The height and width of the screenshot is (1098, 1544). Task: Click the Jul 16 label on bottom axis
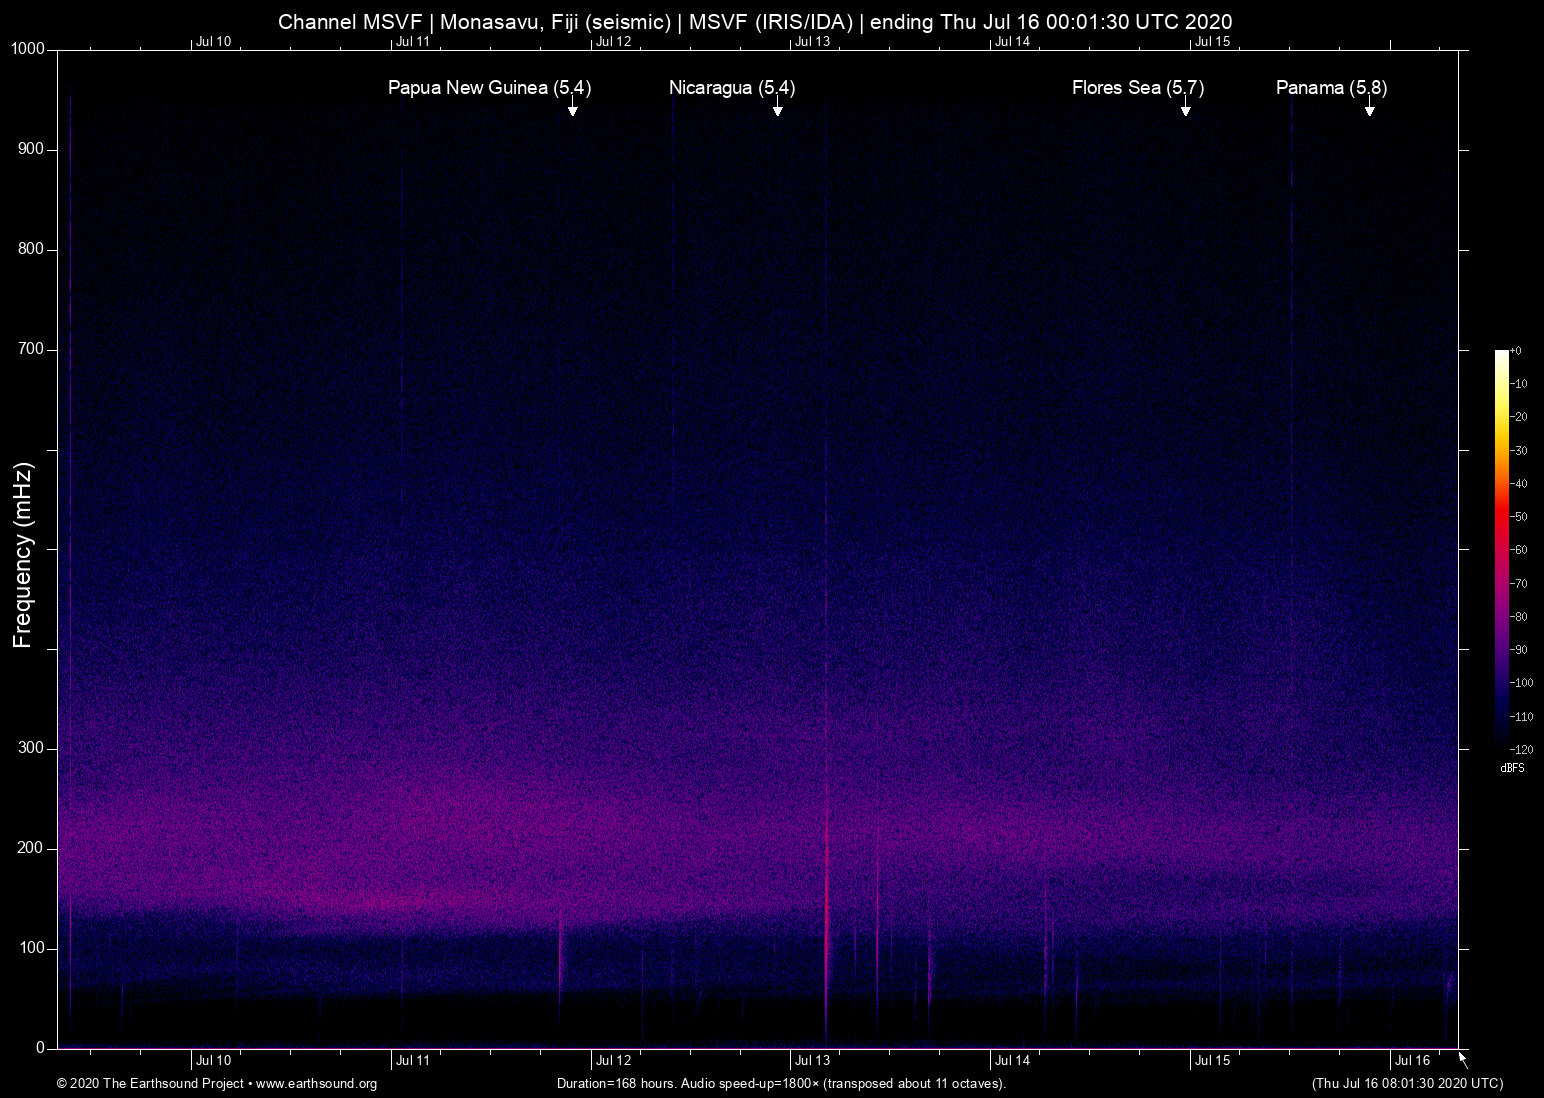(1412, 1060)
